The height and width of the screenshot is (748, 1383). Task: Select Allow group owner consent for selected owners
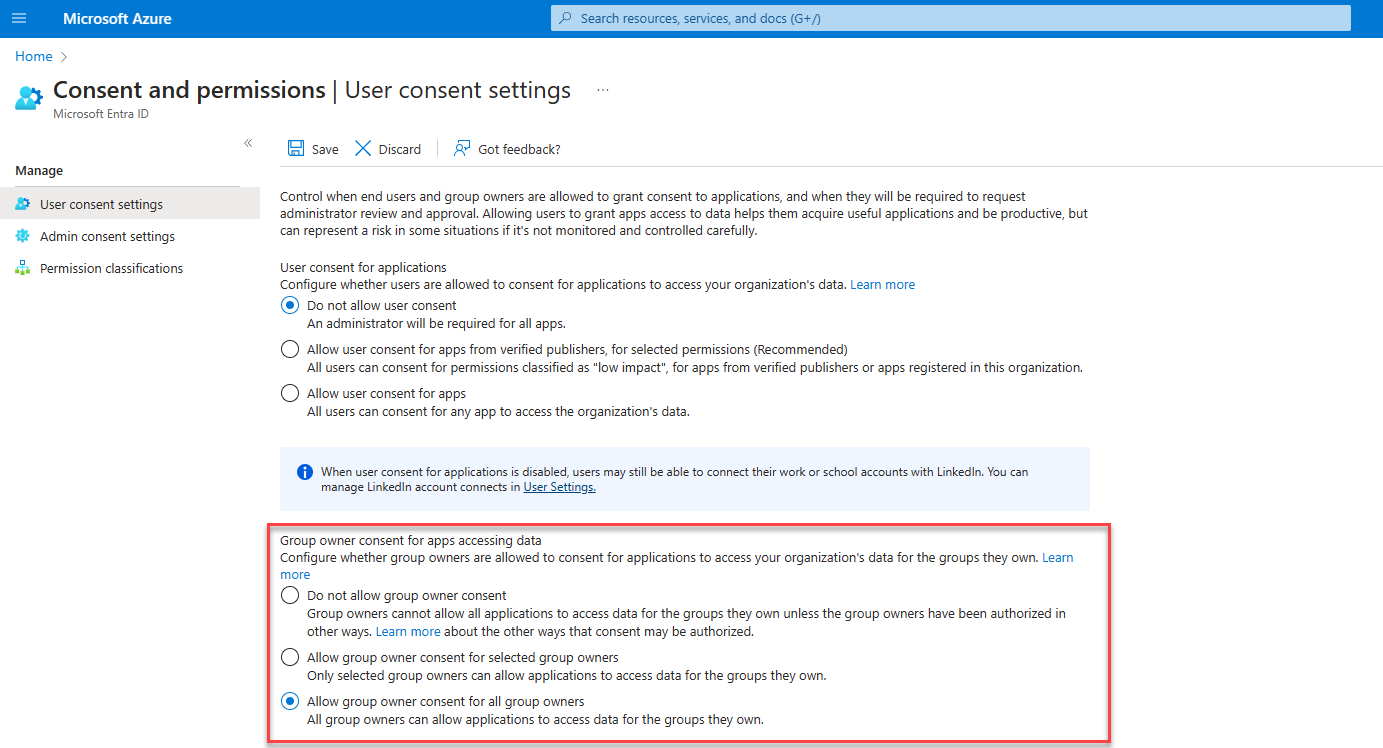tap(290, 657)
